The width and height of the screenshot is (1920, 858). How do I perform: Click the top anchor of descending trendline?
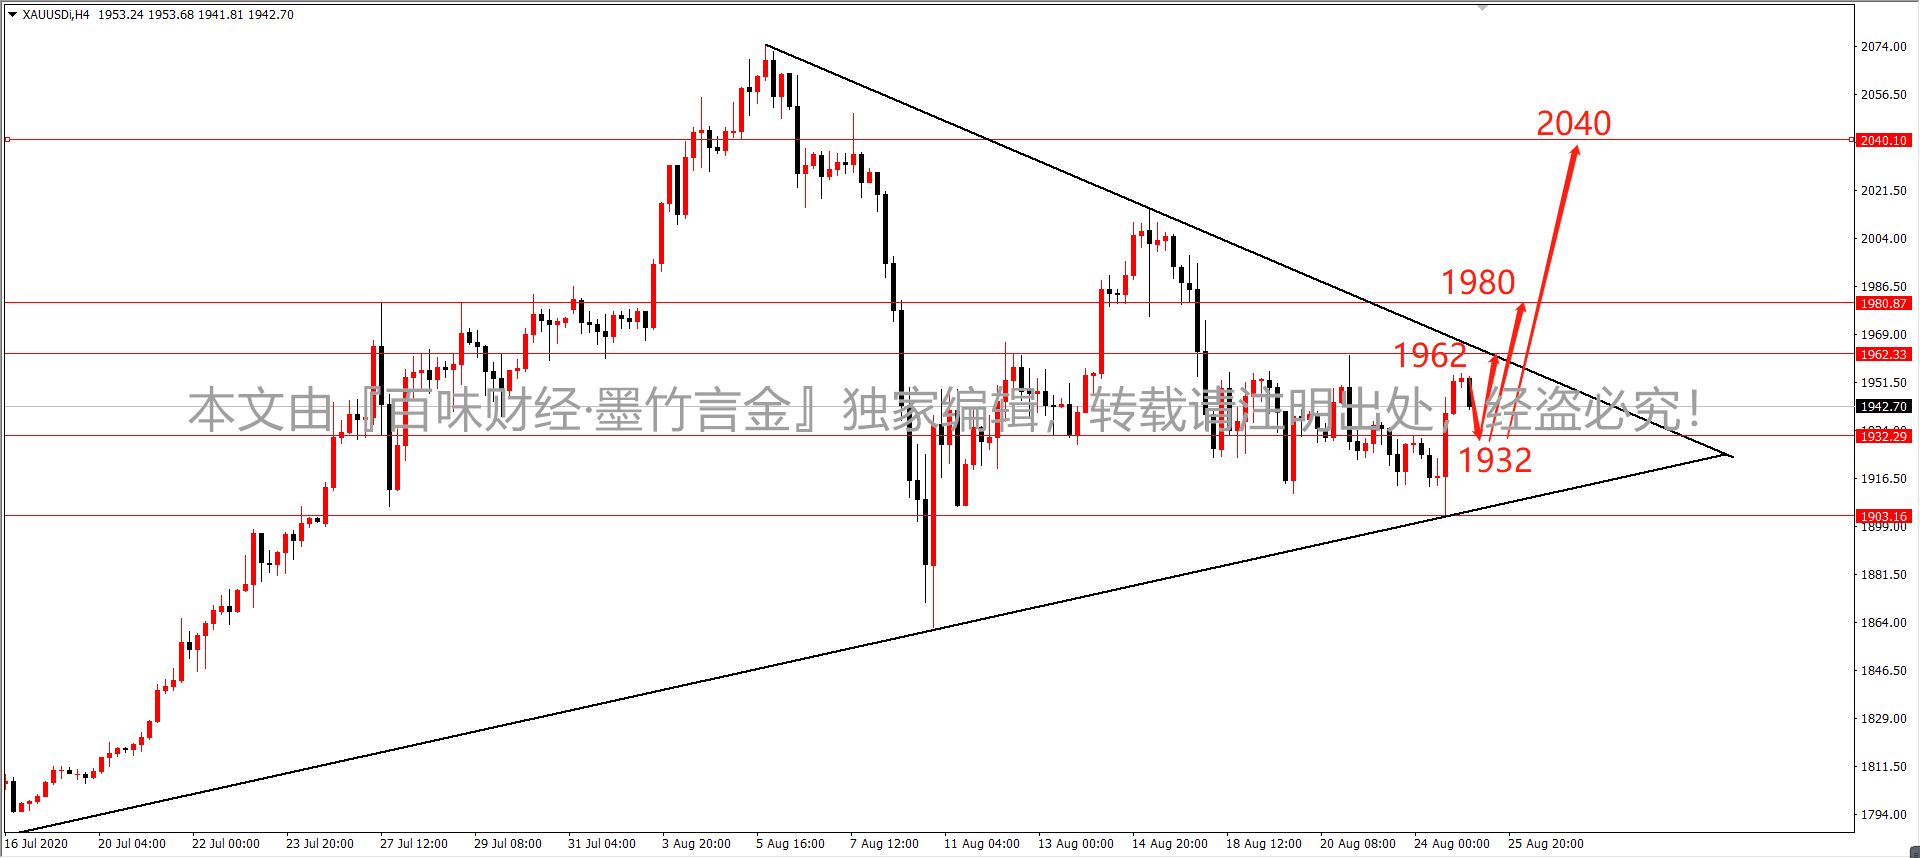tap(766, 45)
